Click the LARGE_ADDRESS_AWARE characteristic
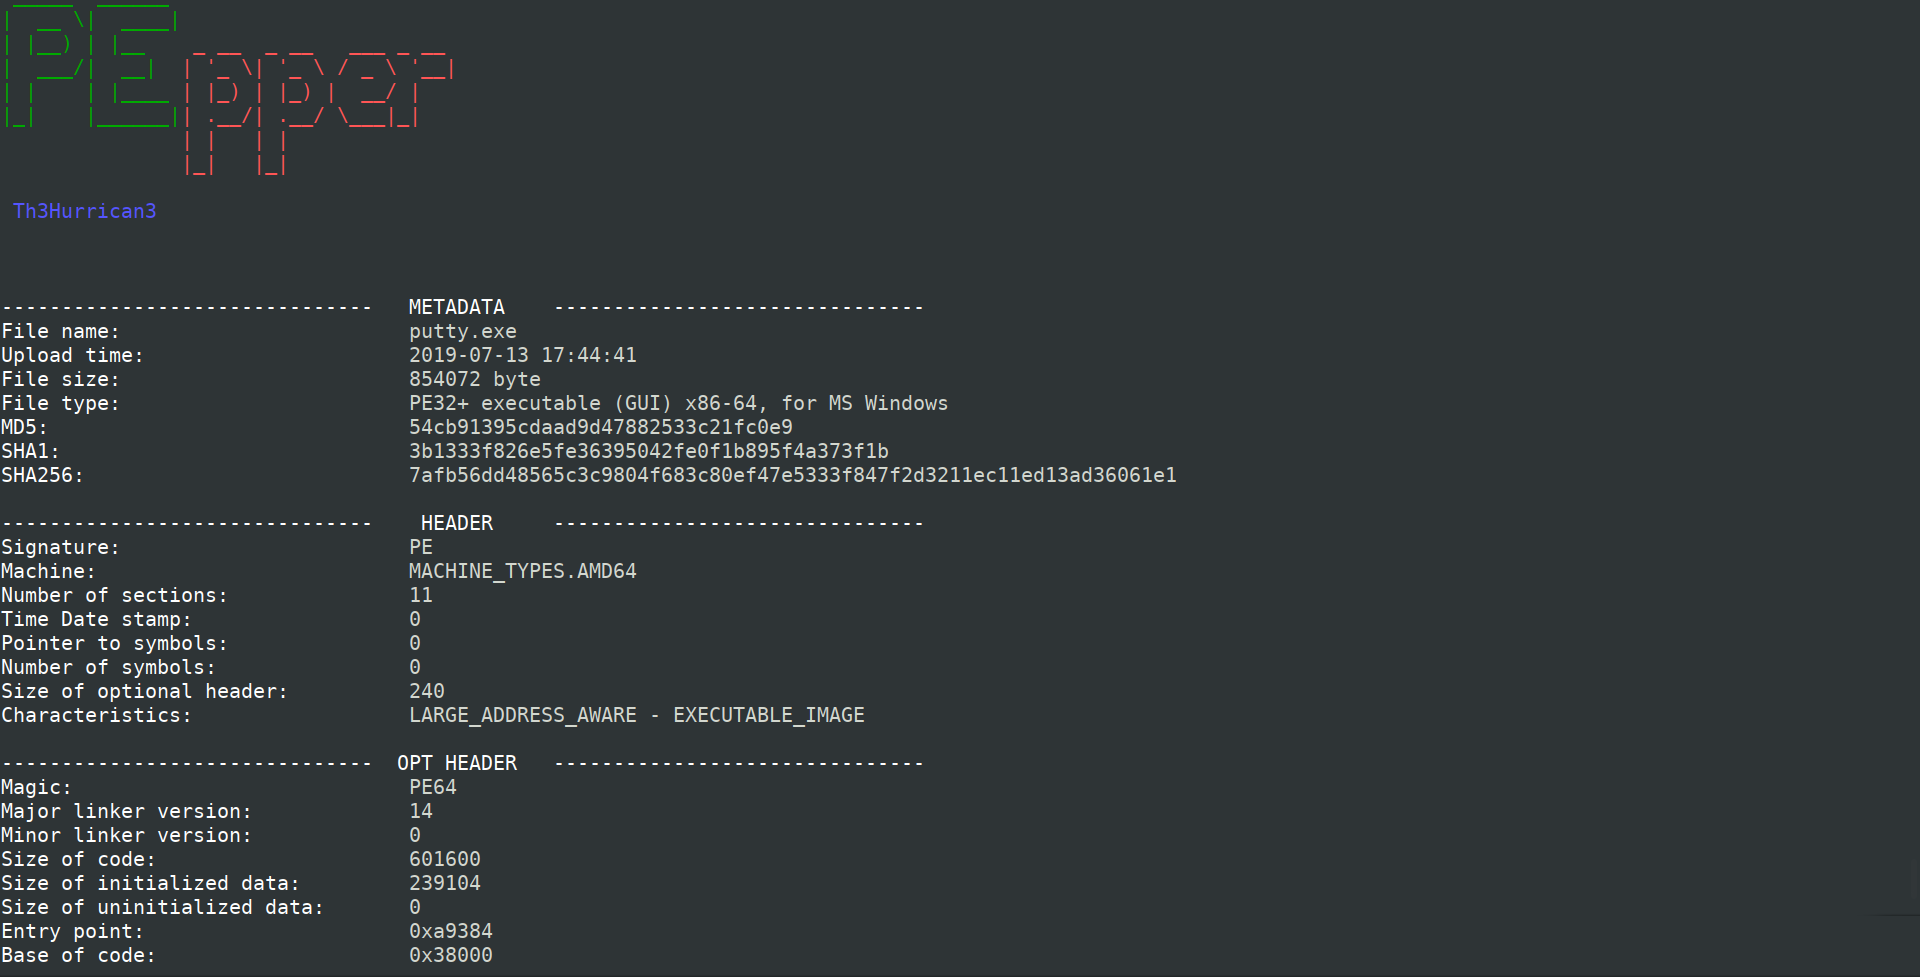Image resolution: width=1920 pixels, height=977 pixels. [523, 715]
